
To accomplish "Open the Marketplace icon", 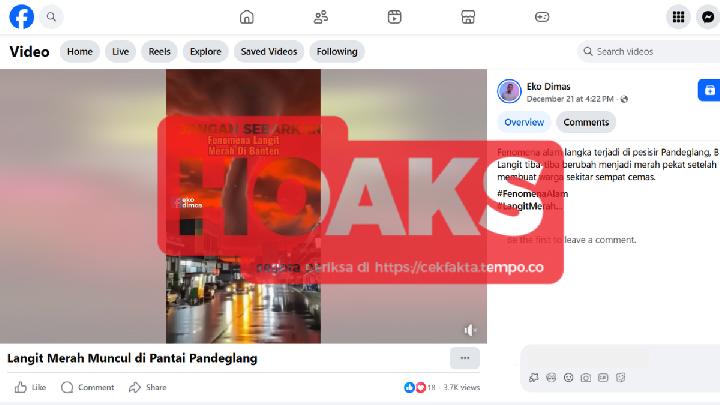I will point(468,17).
